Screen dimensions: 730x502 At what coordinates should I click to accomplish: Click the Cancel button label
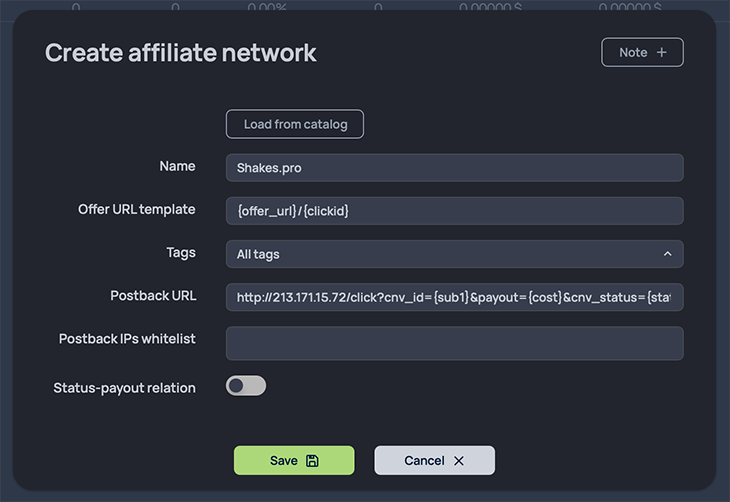[424, 461]
